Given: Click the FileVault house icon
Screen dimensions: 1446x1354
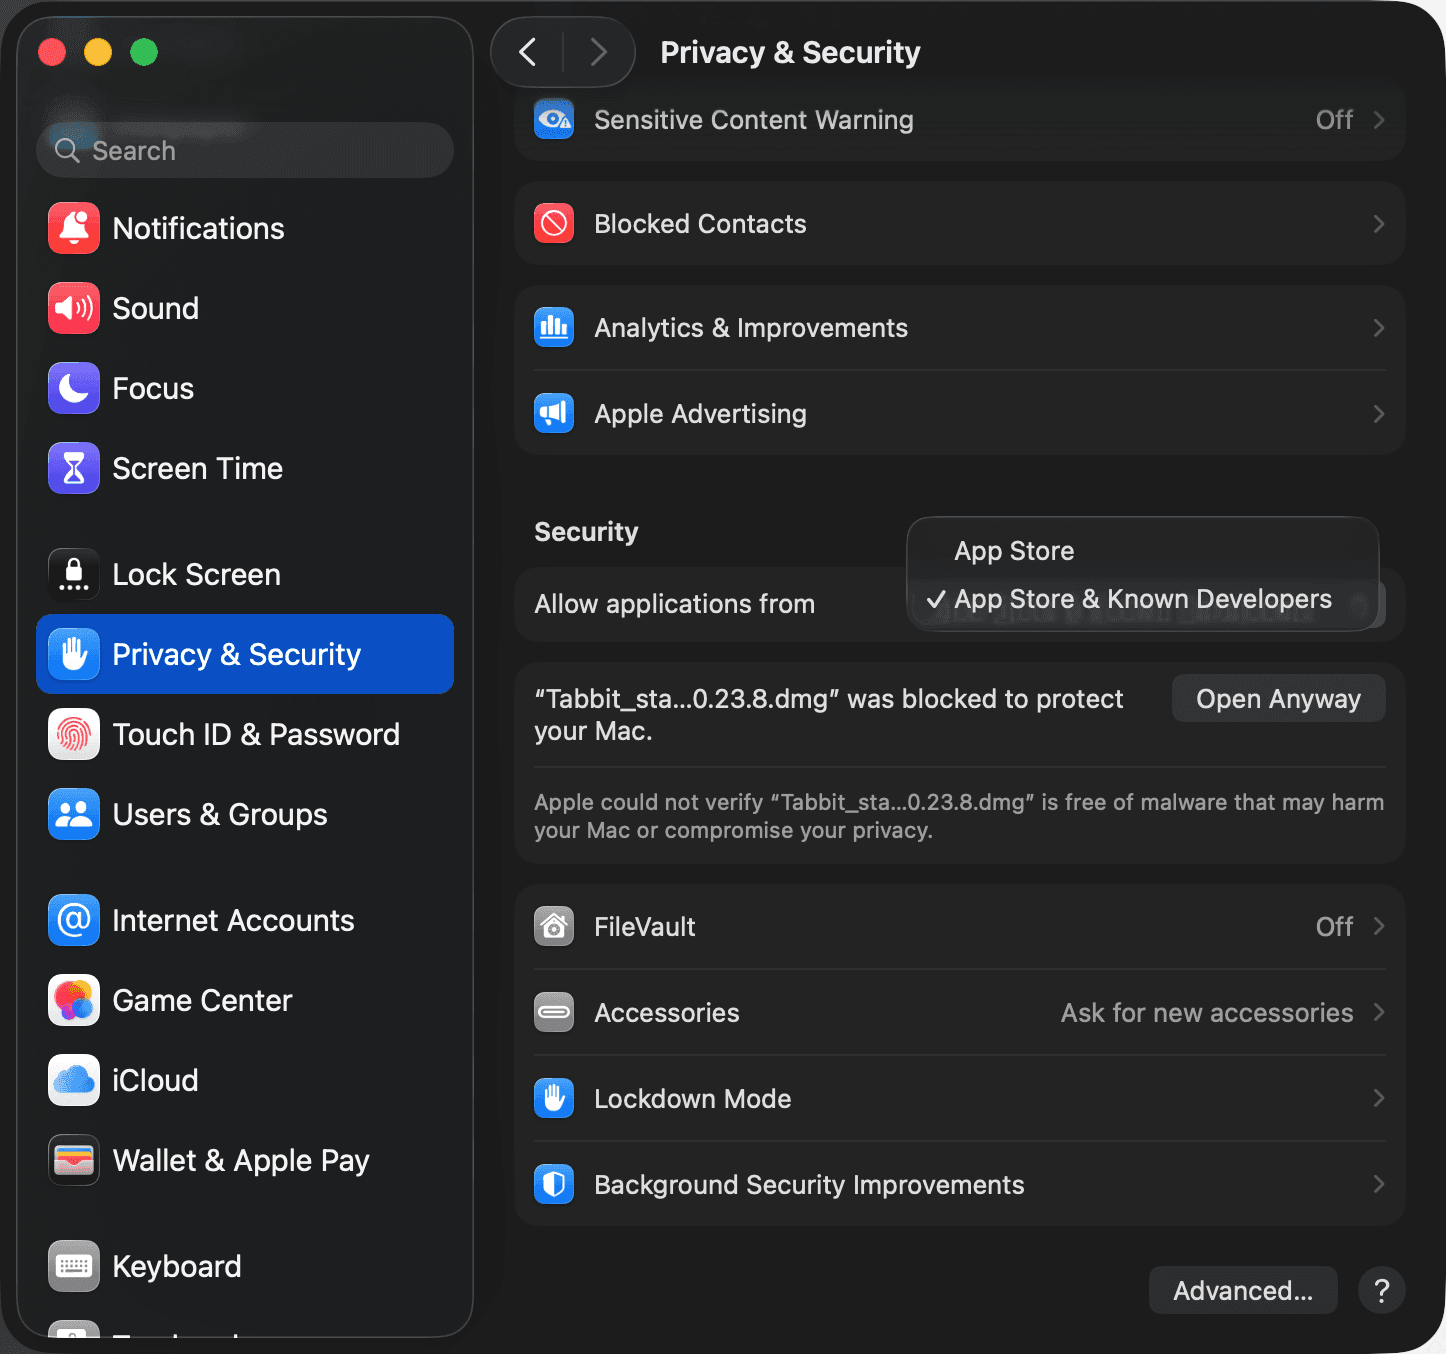Looking at the screenshot, I should pyautogui.click(x=554, y=927).
